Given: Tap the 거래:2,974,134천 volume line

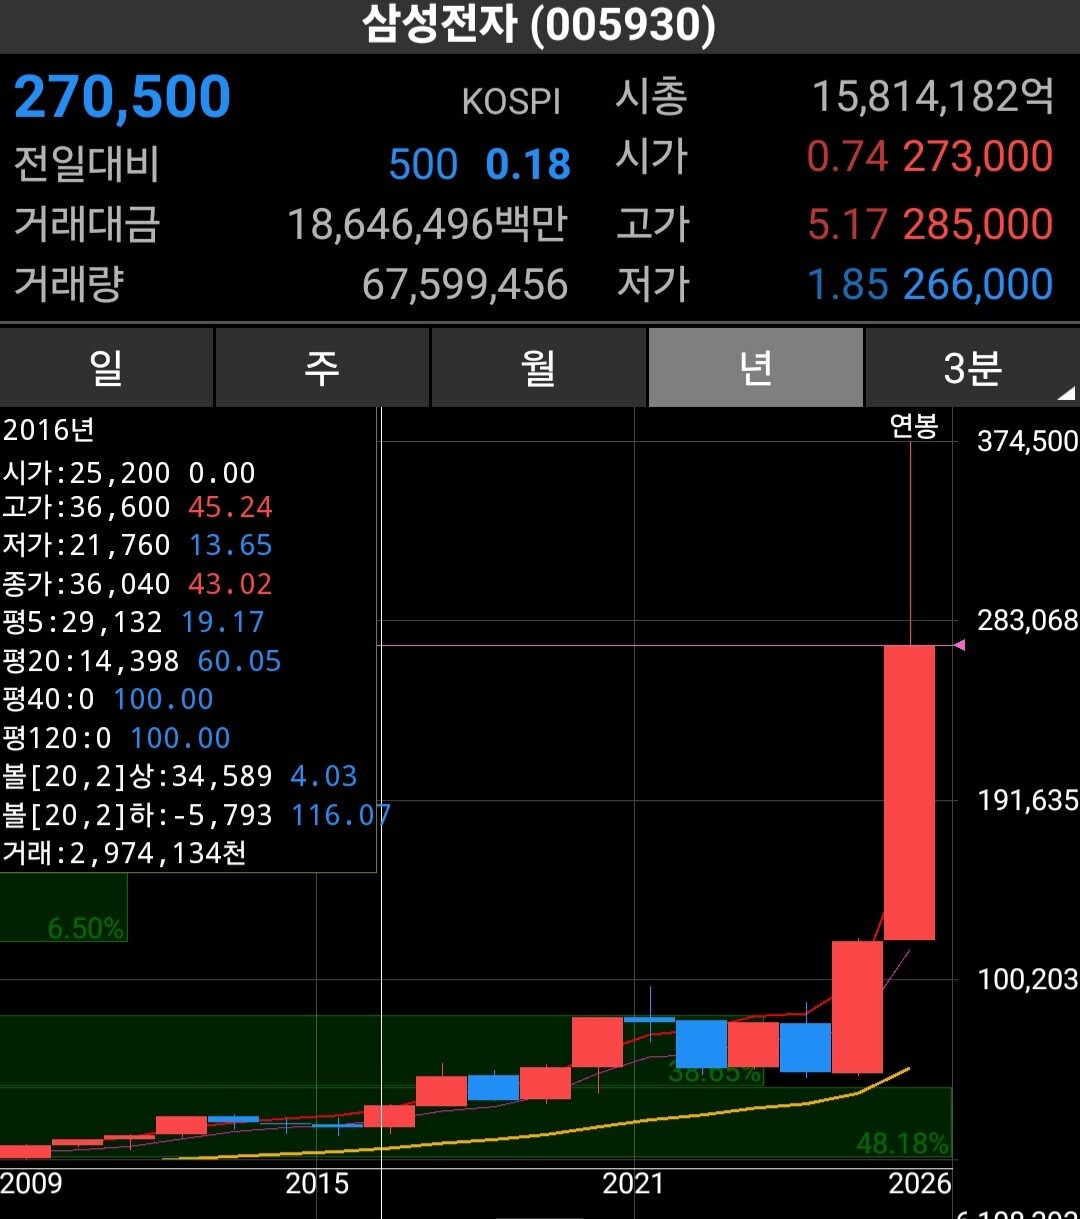Looking at the screenshot, I should pyautogui.click(x=125, y=853).
